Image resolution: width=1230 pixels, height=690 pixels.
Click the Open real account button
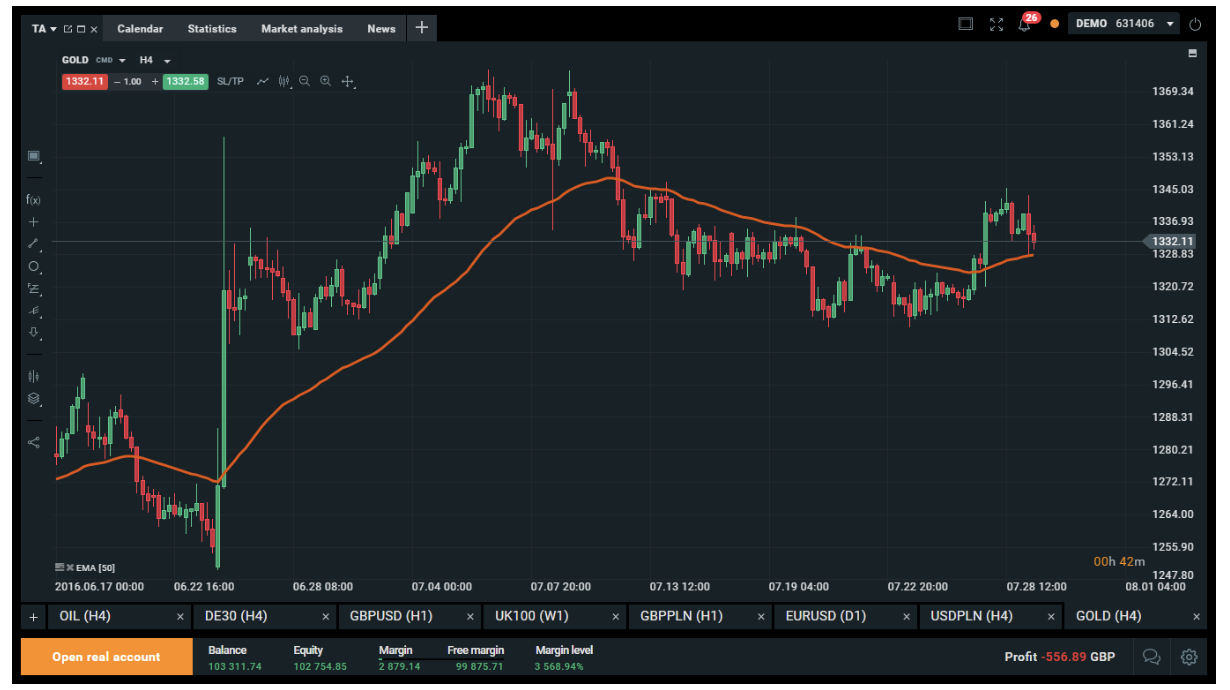click(106, 657)
